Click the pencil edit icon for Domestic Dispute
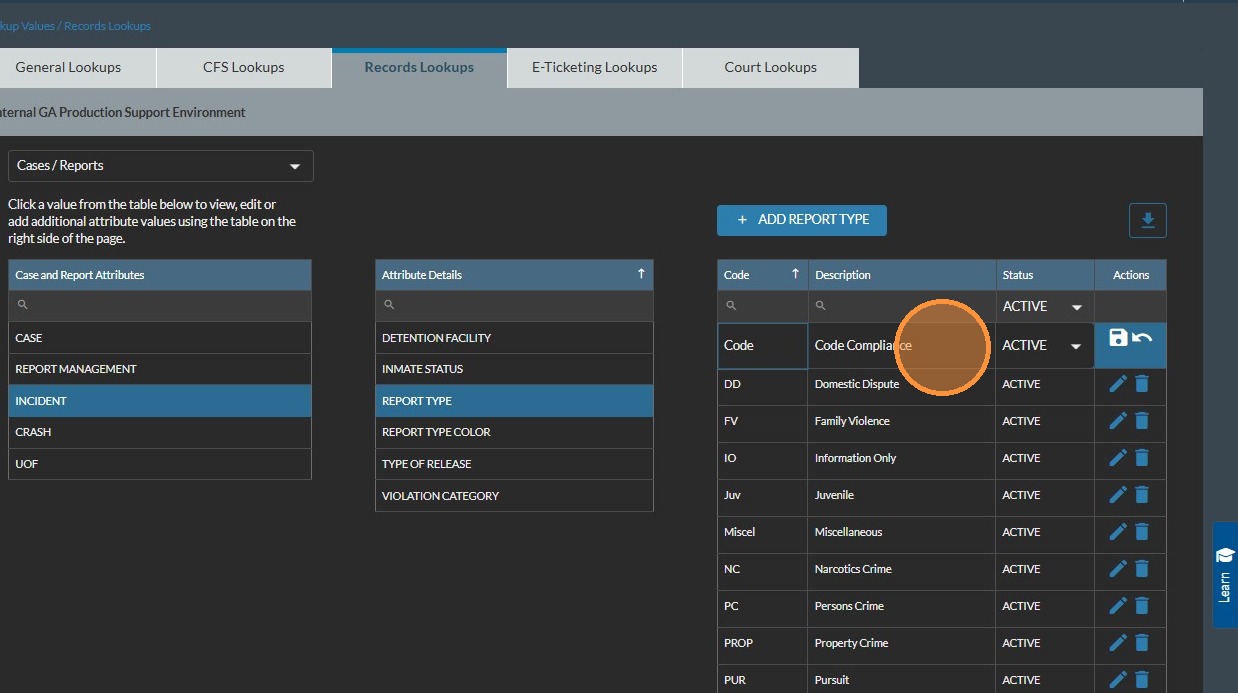 tap(1118, 384)
